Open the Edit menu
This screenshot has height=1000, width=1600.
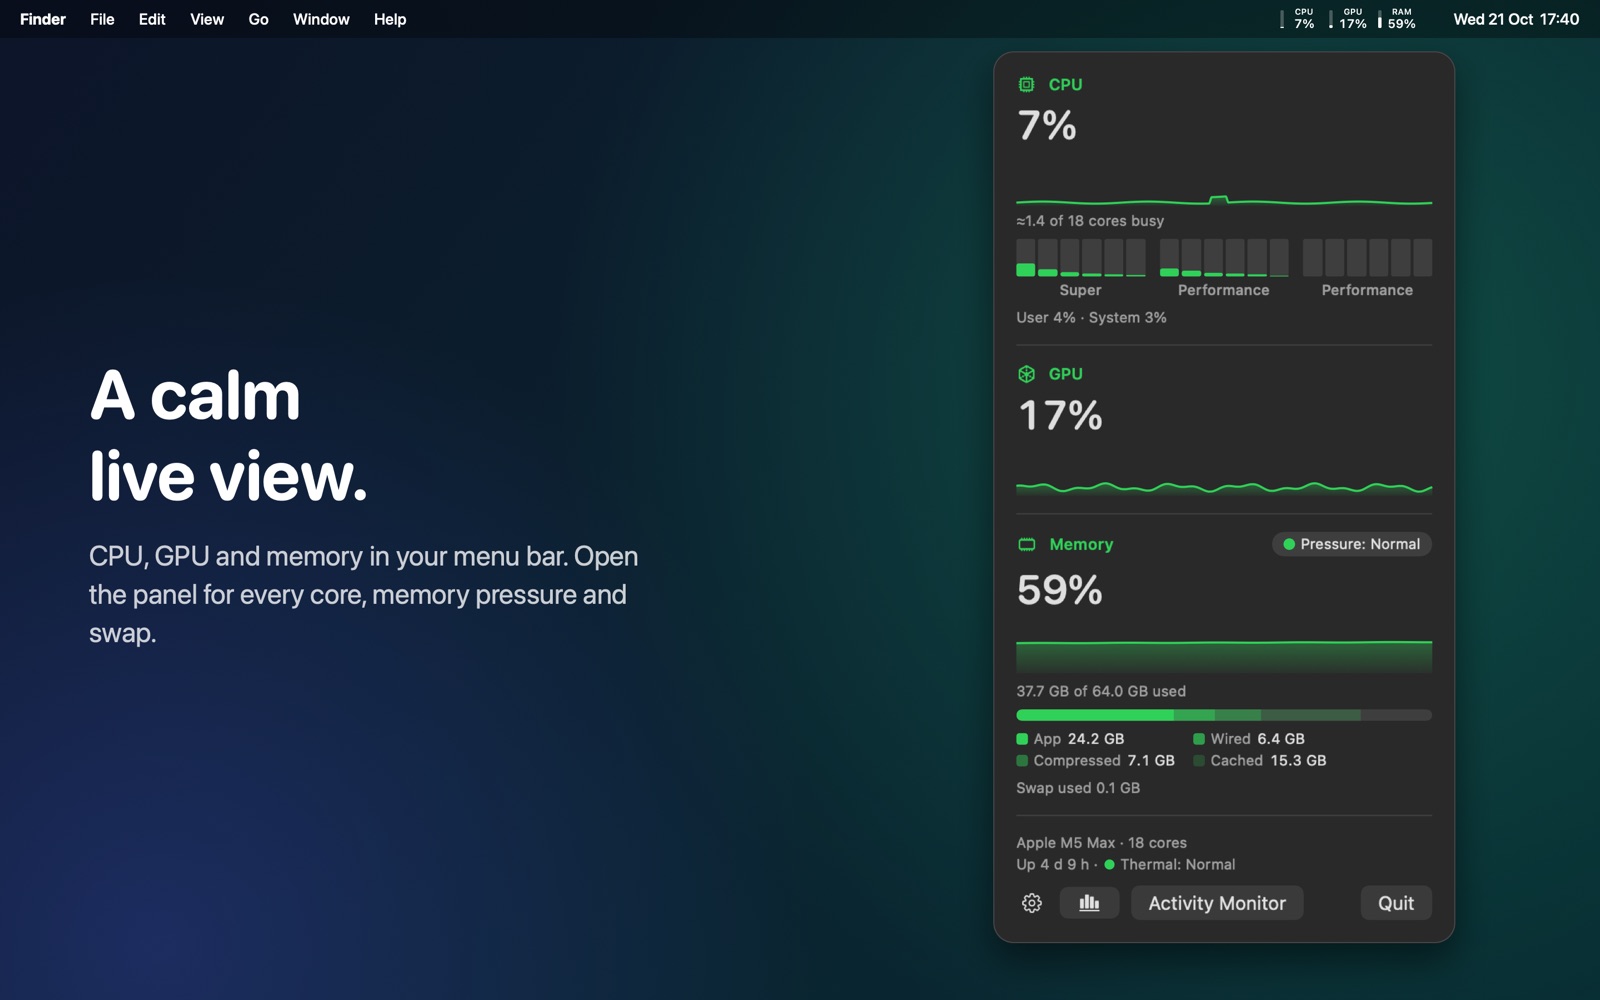click(152, 19)
